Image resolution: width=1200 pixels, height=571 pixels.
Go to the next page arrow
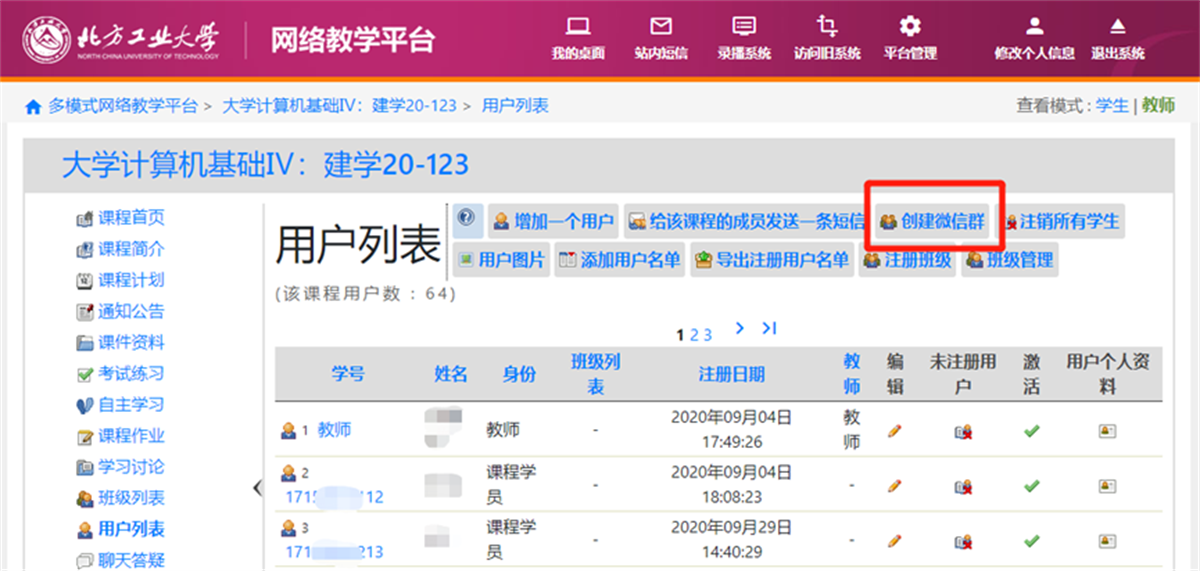click(740, 329)
